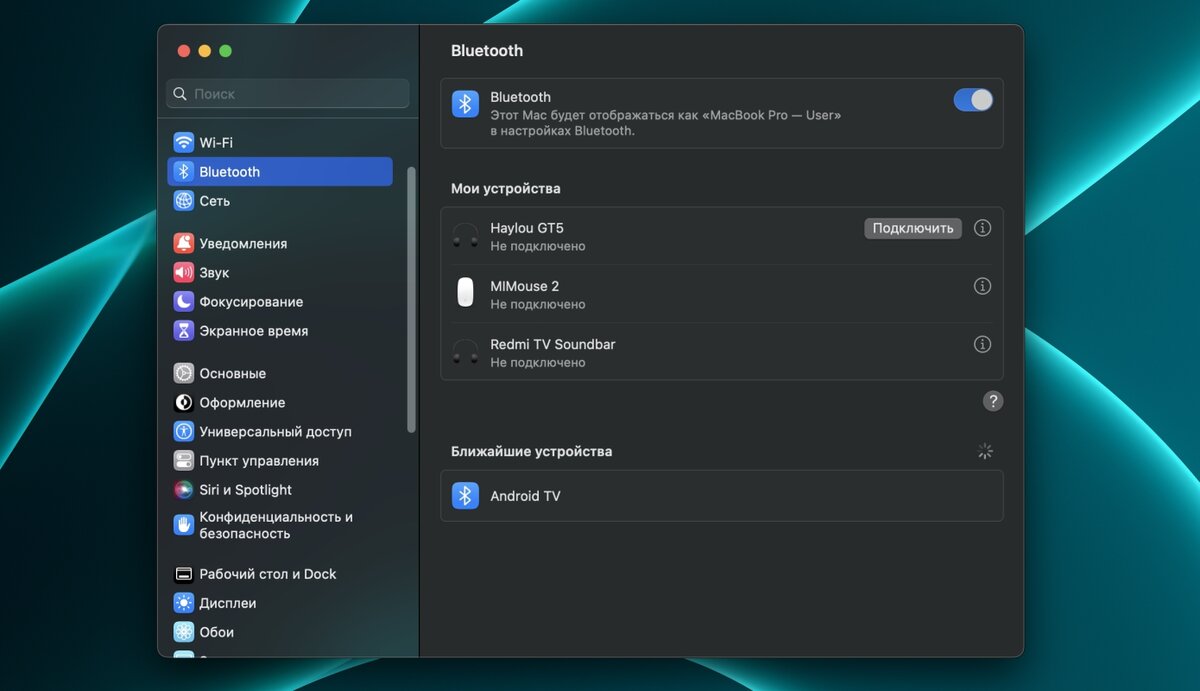Click the Основные gear icon

(183, 373)
